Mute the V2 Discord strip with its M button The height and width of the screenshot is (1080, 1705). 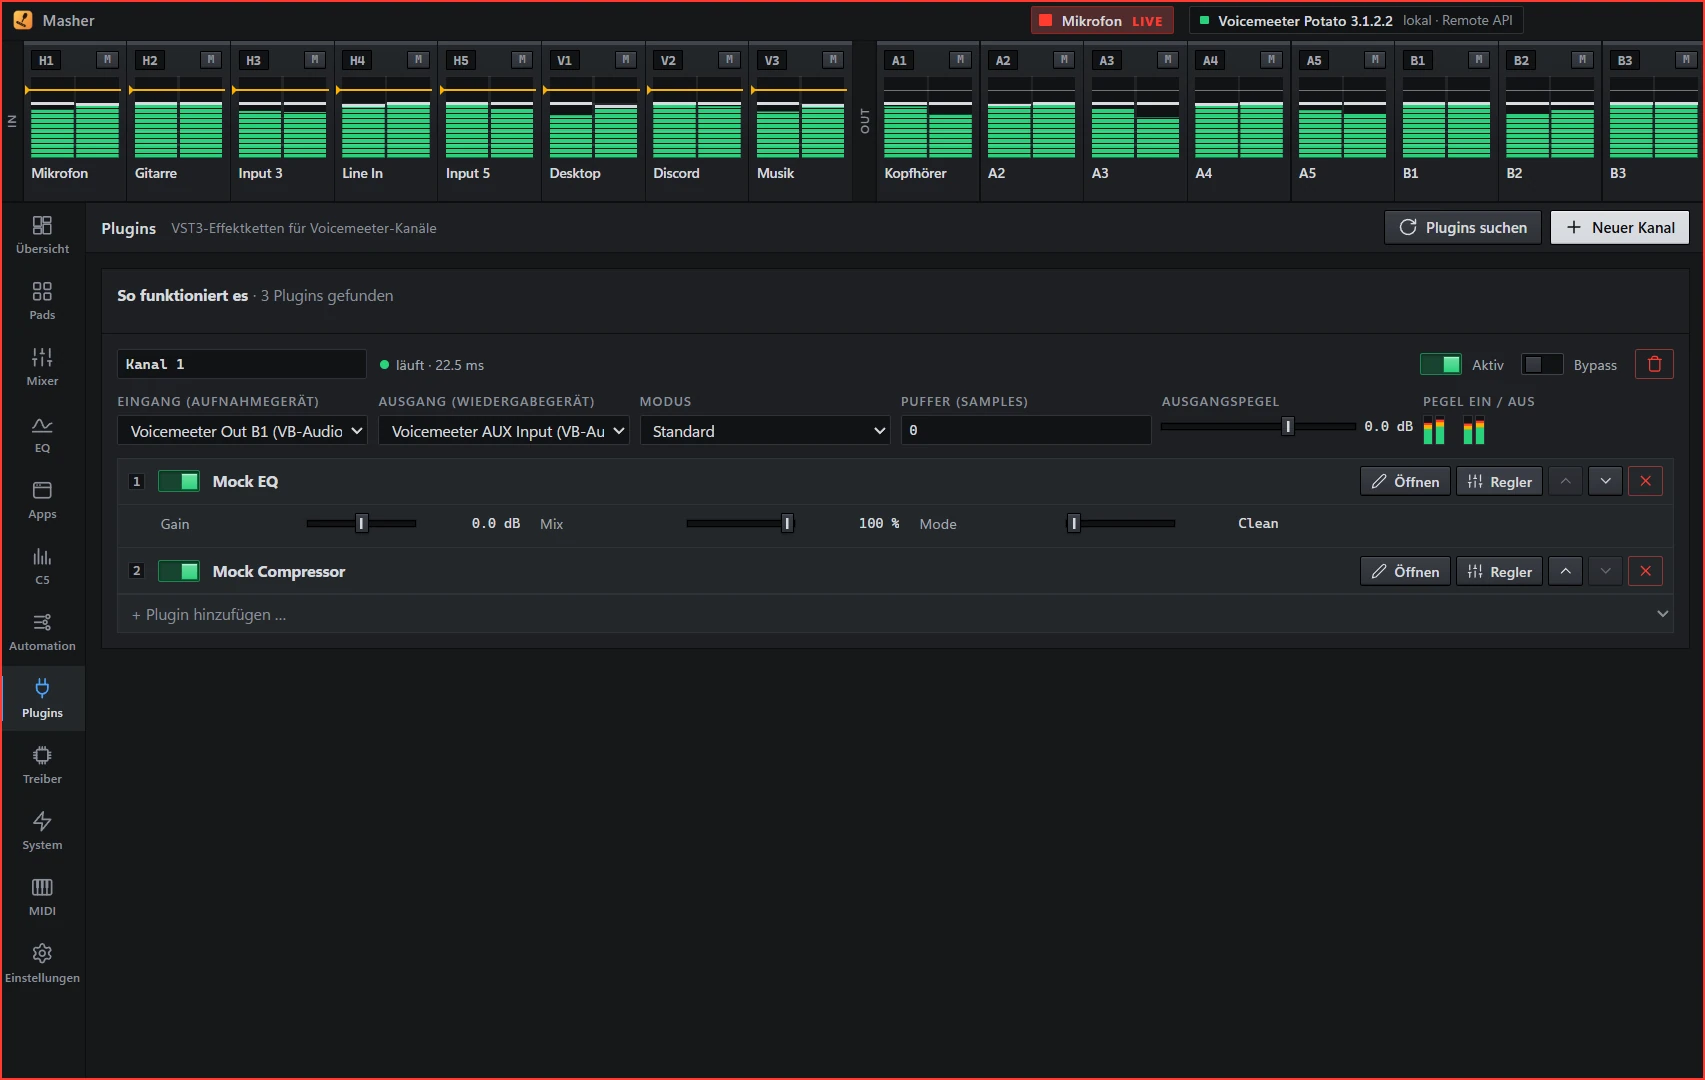click(729, 60)
